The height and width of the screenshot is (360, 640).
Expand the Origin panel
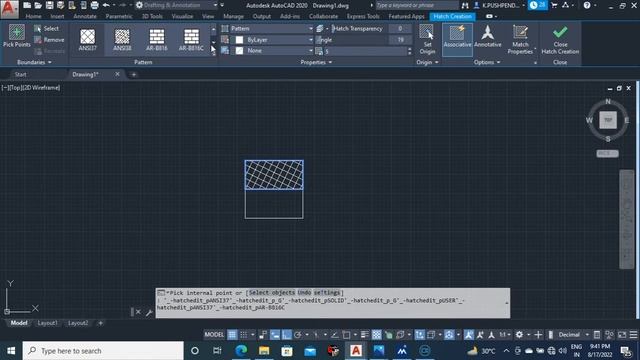427,62
